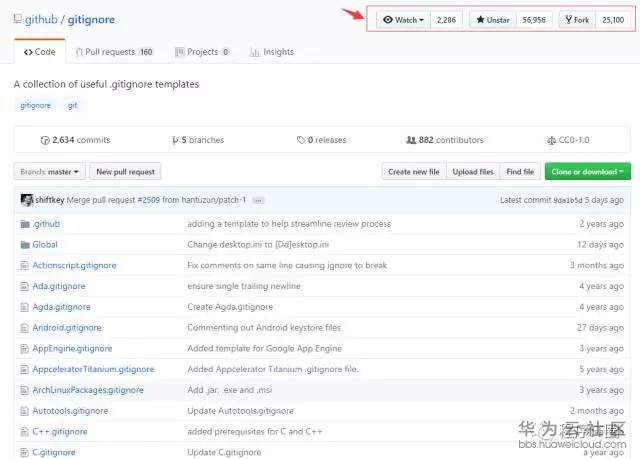
Task: Click the Global folder icon
Action: 25,245
